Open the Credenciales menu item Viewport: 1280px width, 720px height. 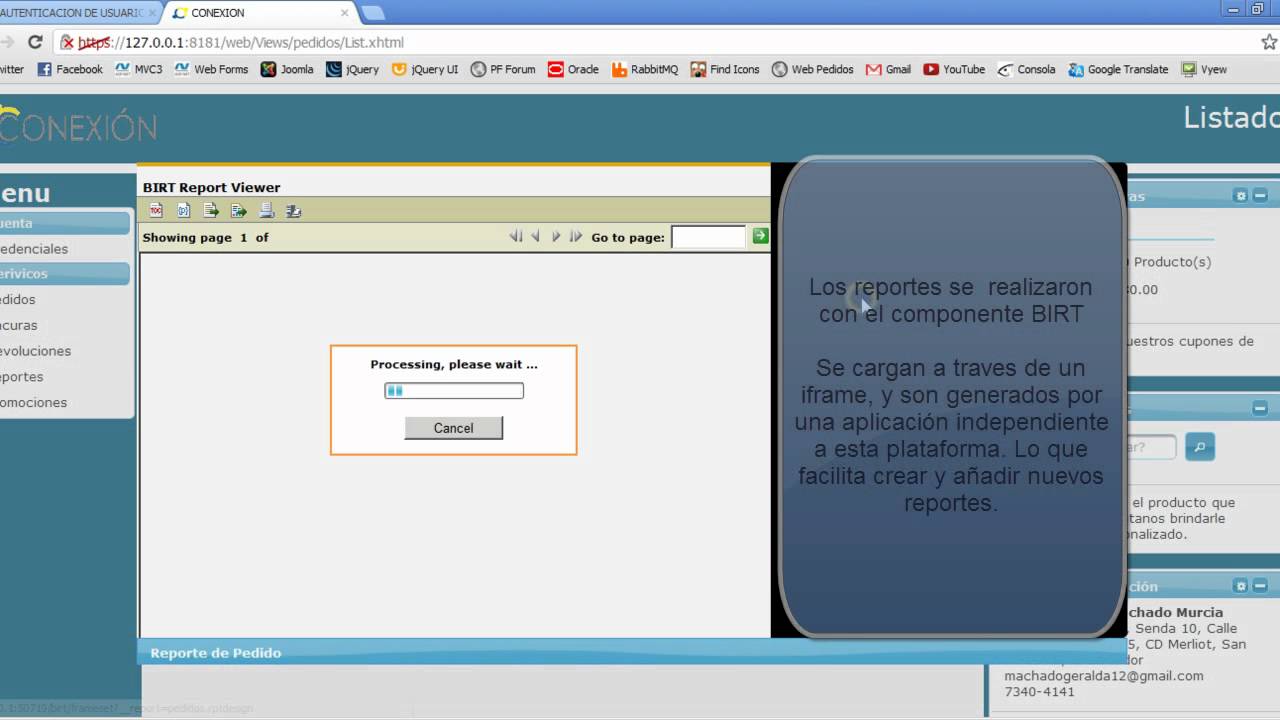(x=34, y=249)
